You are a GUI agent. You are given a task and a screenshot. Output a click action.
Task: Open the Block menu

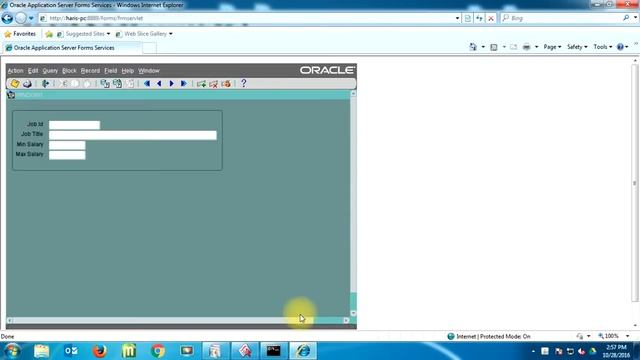click(x=69, y=71)
